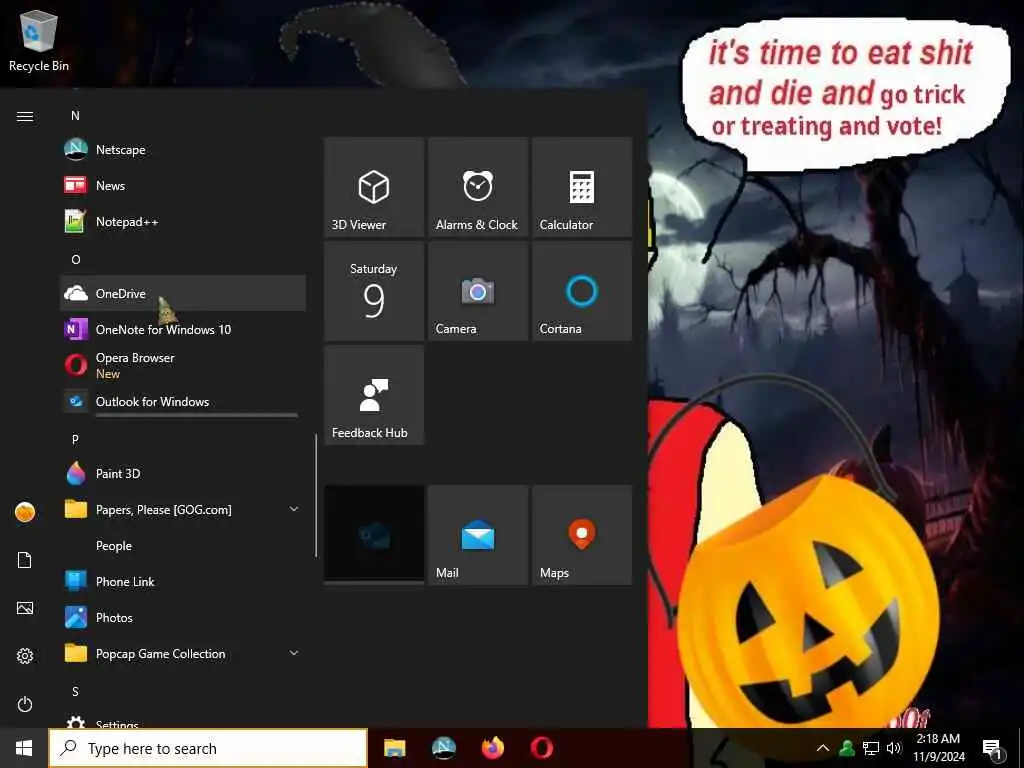This screenshot has height=768, width=1024.
Task: Open the Photos app
Action: coord(182,617)
